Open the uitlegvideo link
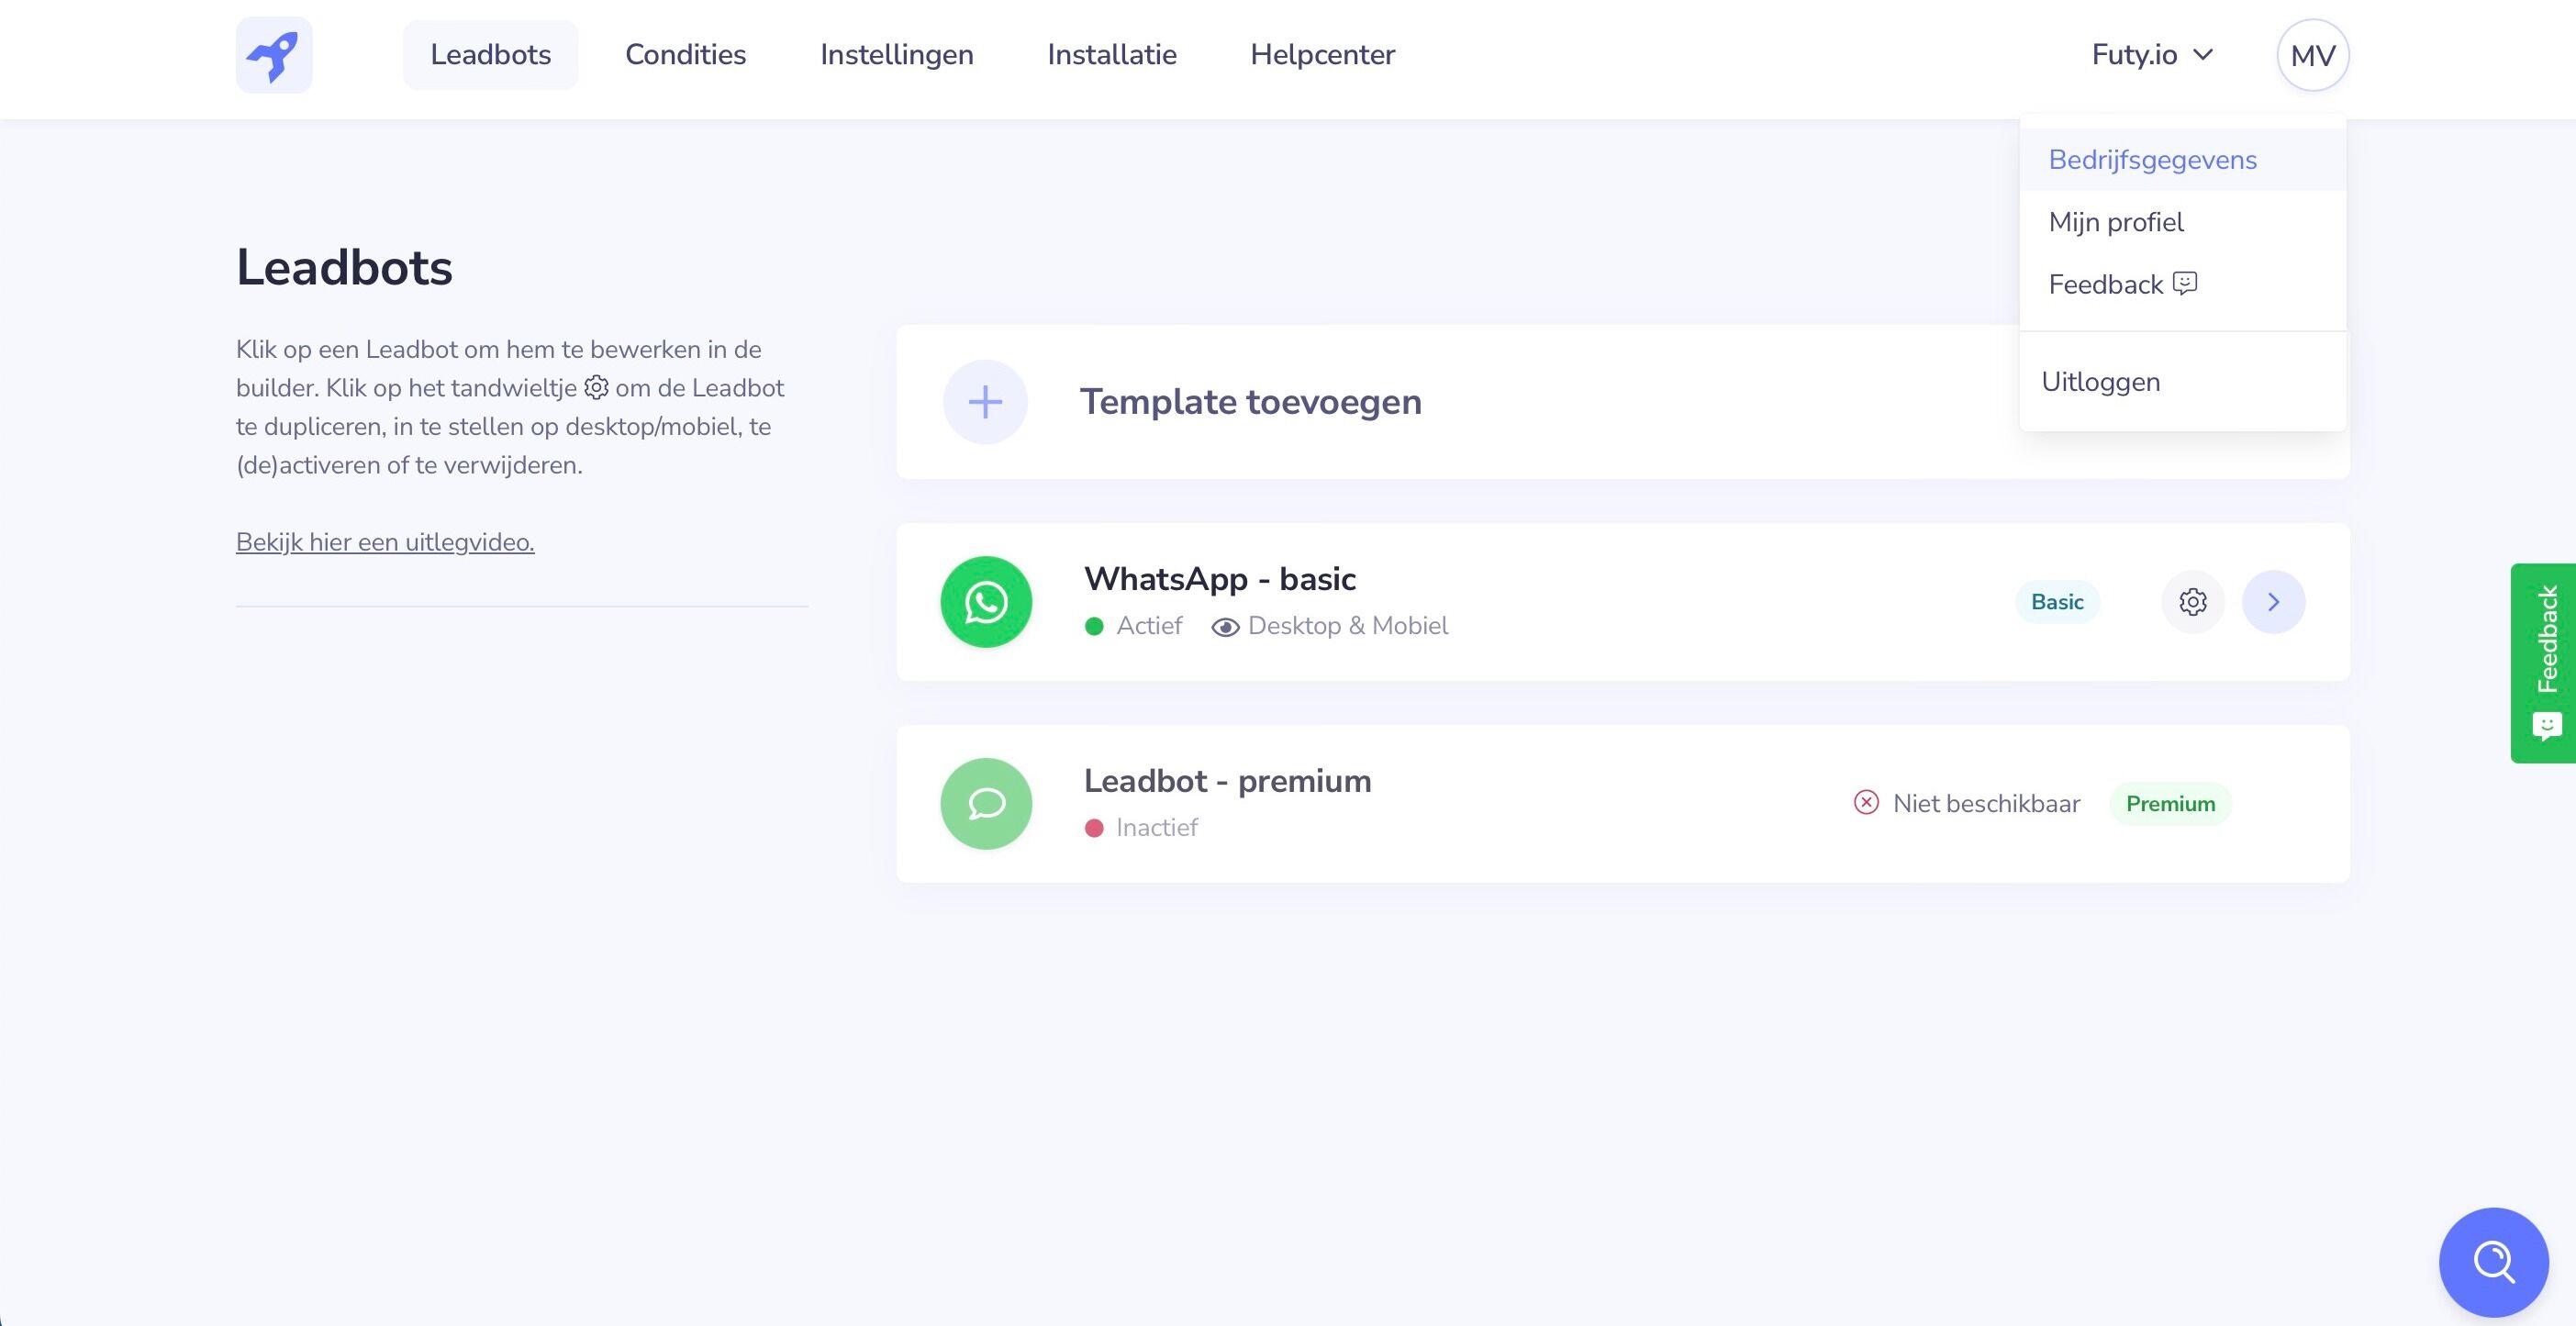Viewport: 2576px width, 1326px height. 385,542
